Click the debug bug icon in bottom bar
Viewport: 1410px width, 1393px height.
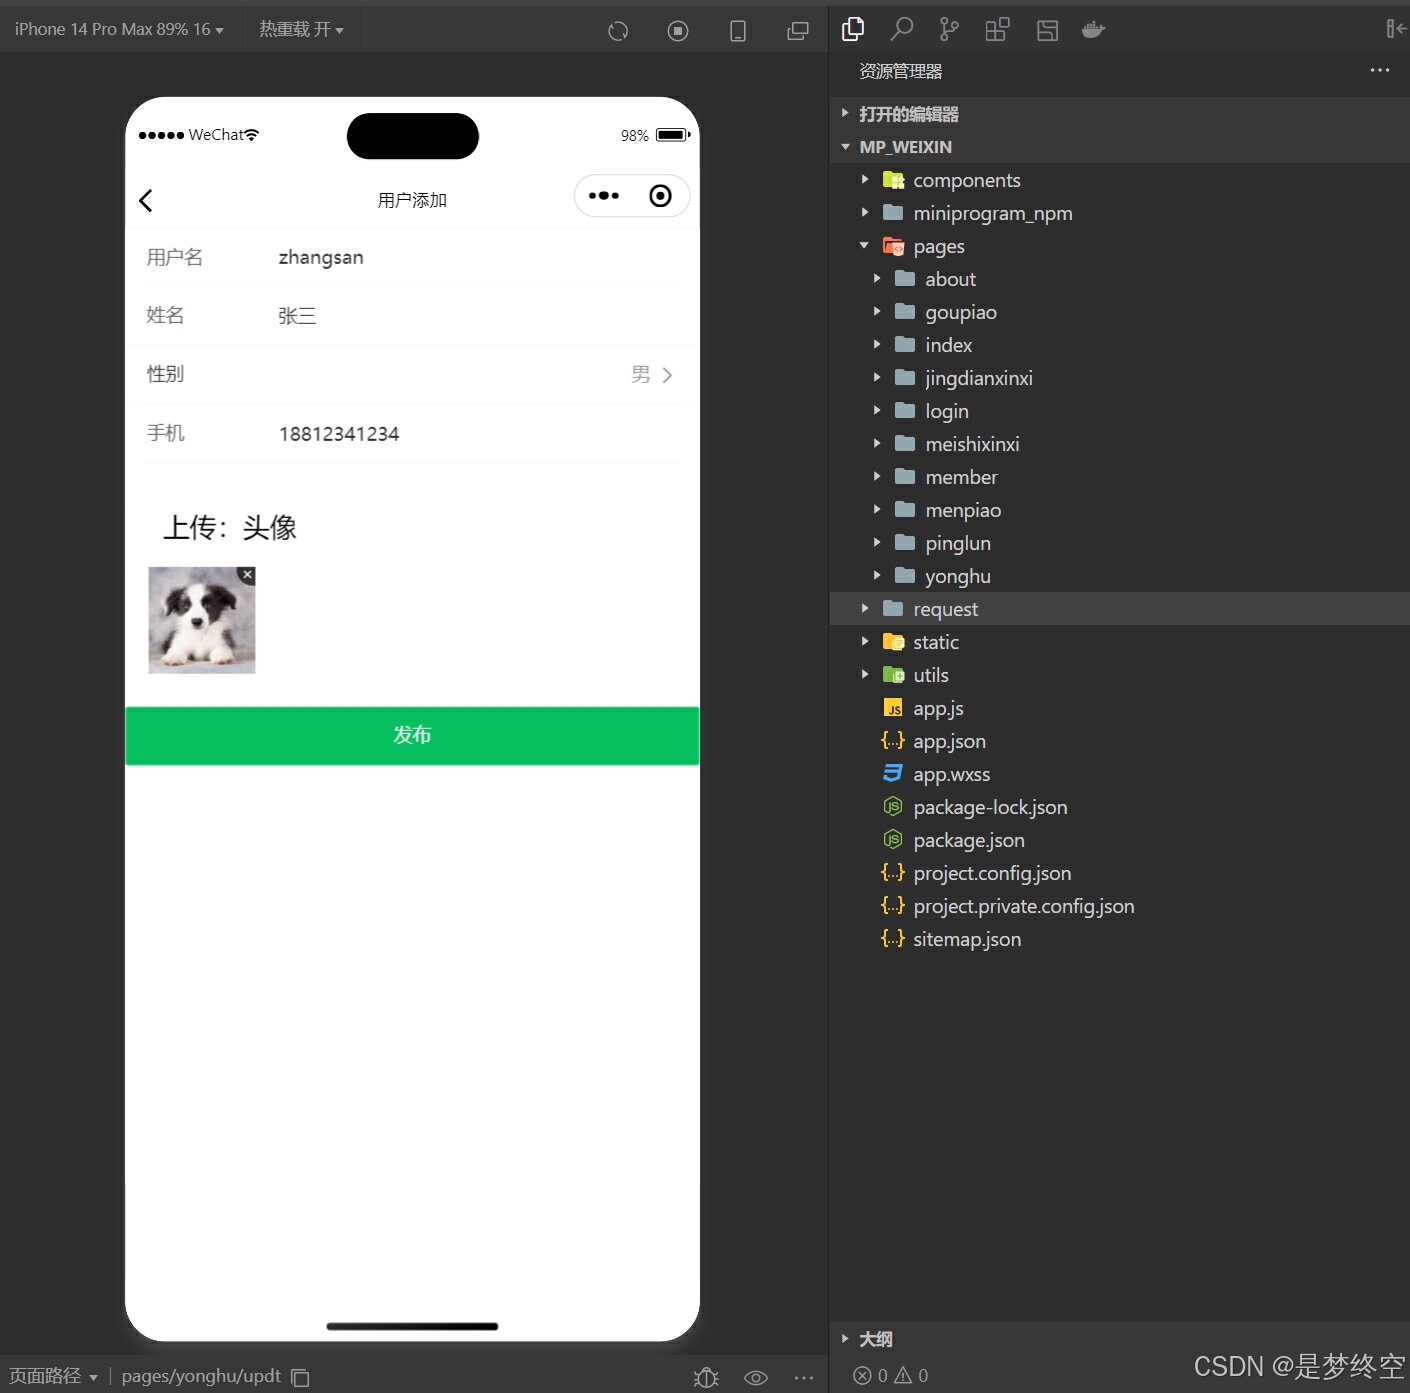point(706,1377)
